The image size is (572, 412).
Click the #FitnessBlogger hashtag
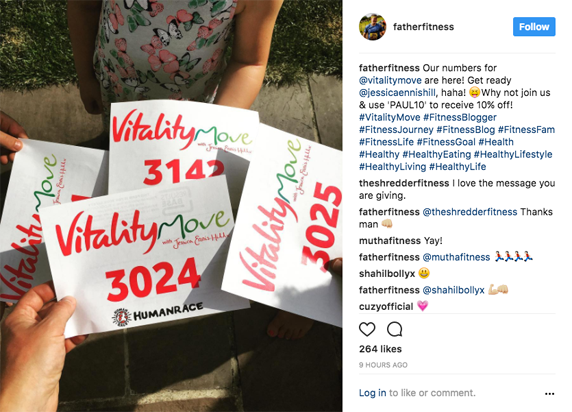click(x=460, y=117)
